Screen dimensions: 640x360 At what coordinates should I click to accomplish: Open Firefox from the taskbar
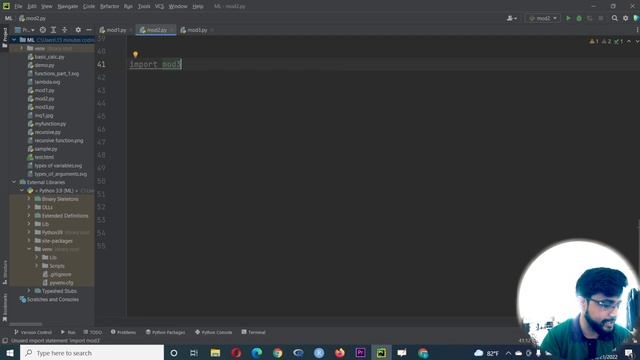point(340,353)
